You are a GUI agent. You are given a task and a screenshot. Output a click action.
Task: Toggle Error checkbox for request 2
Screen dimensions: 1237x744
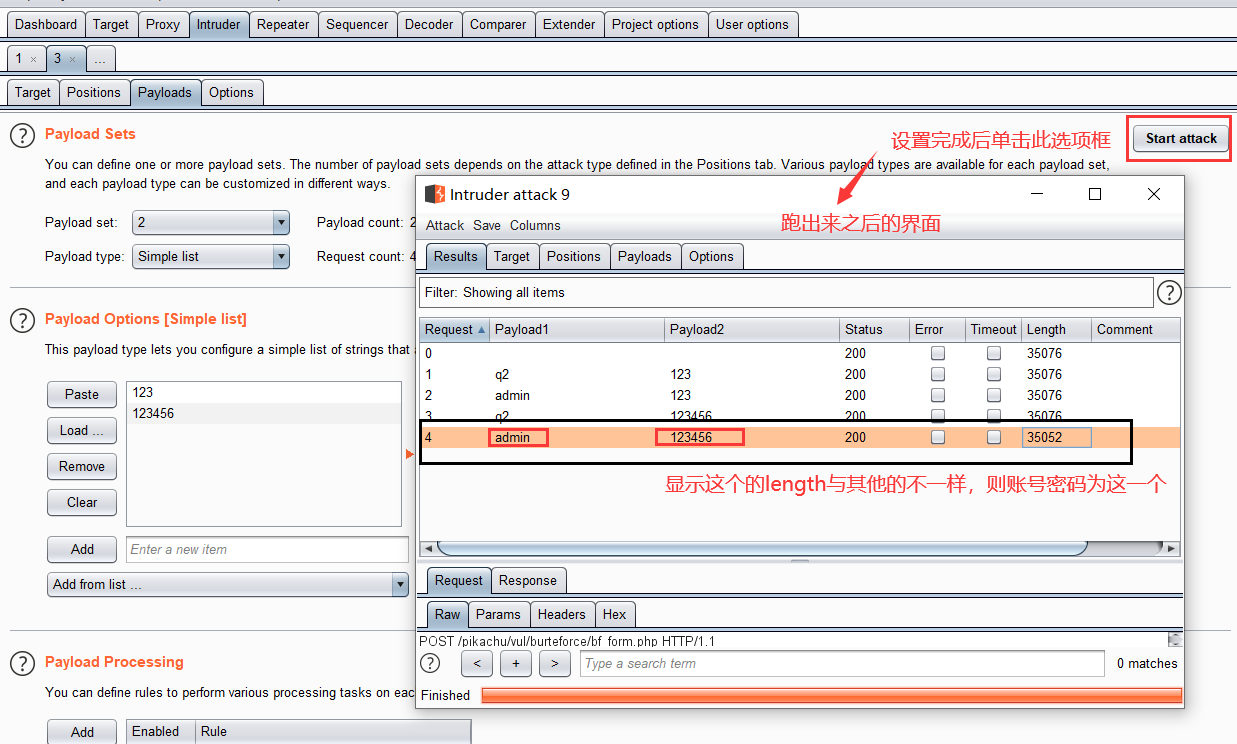coord(938,395)
